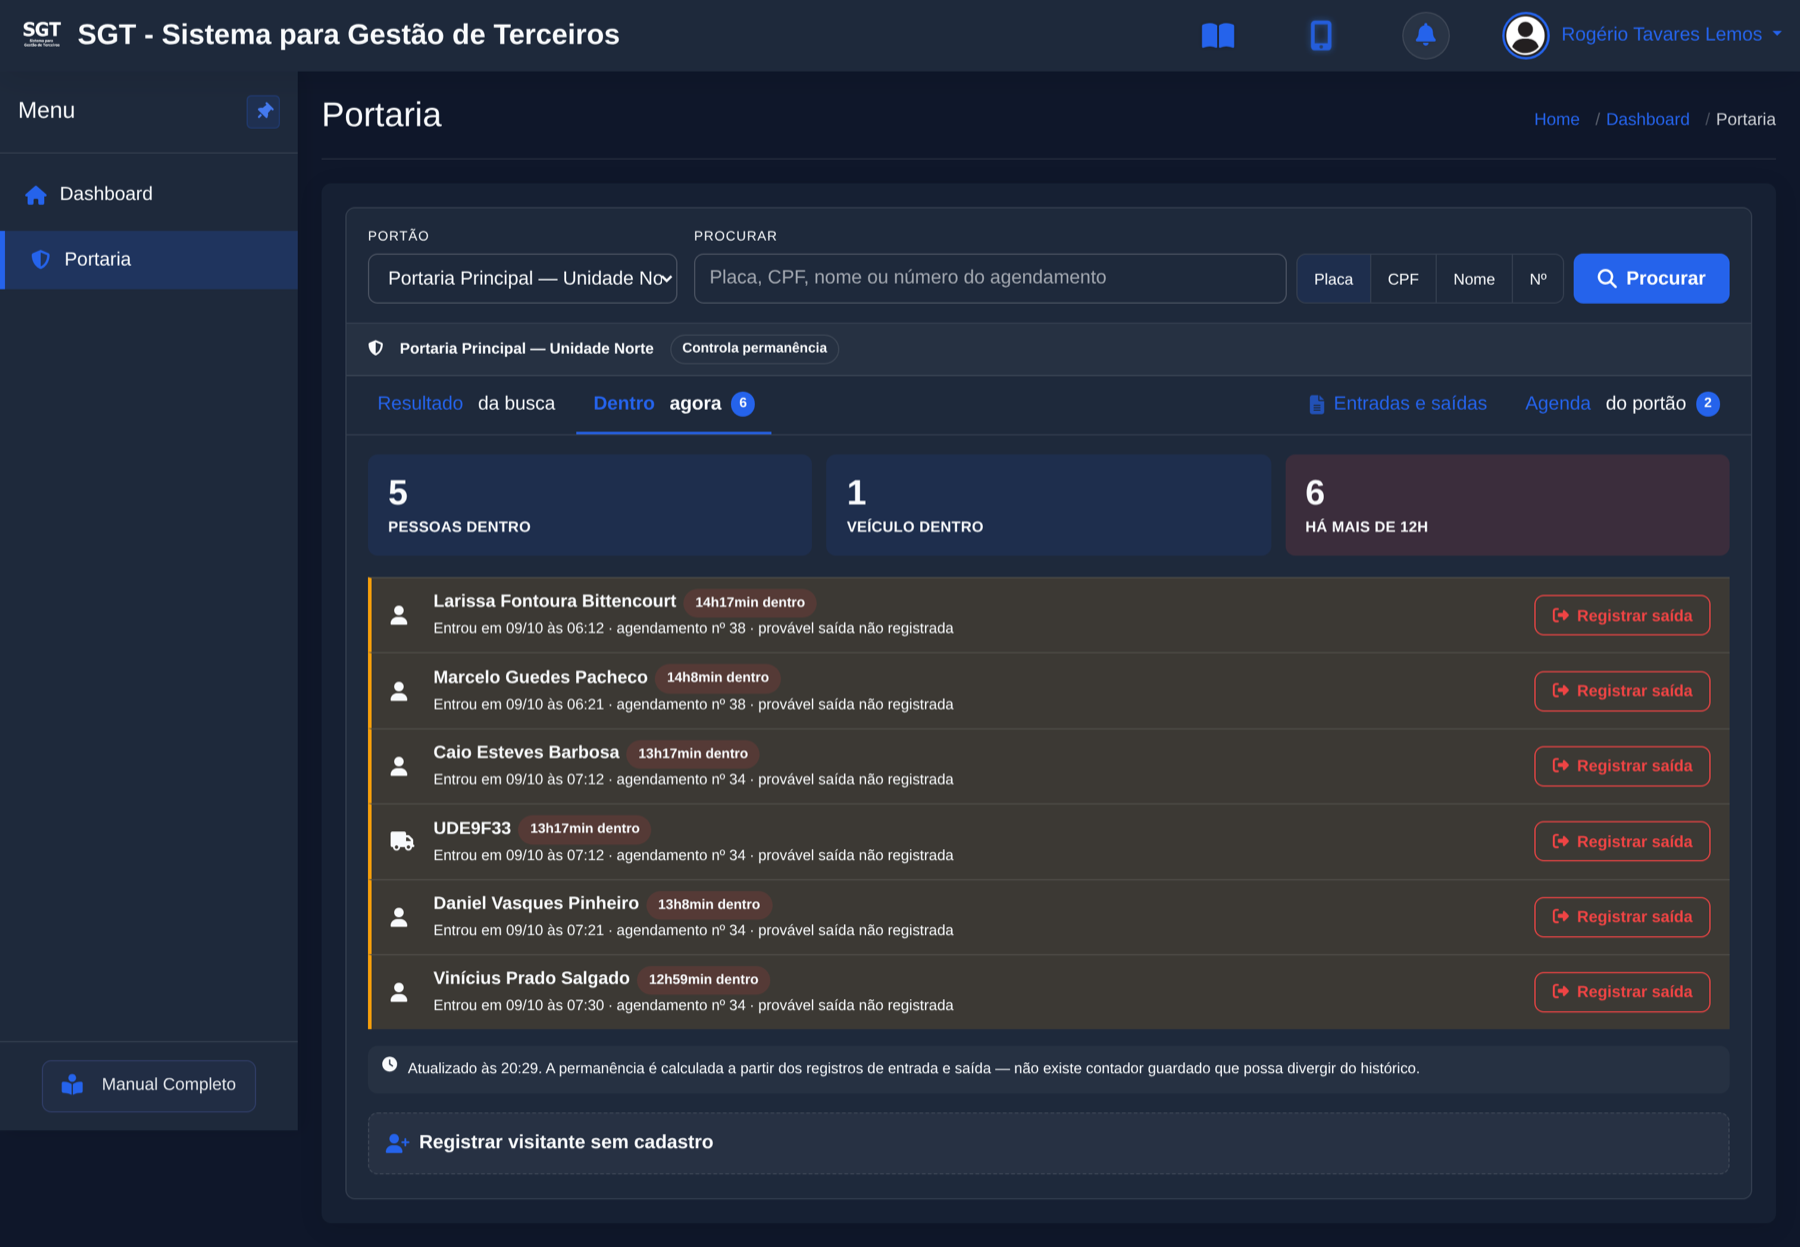Register exit for vehicle UDE9F33
Screen dimensions: 1800x1247
[x=1622, y=842]
